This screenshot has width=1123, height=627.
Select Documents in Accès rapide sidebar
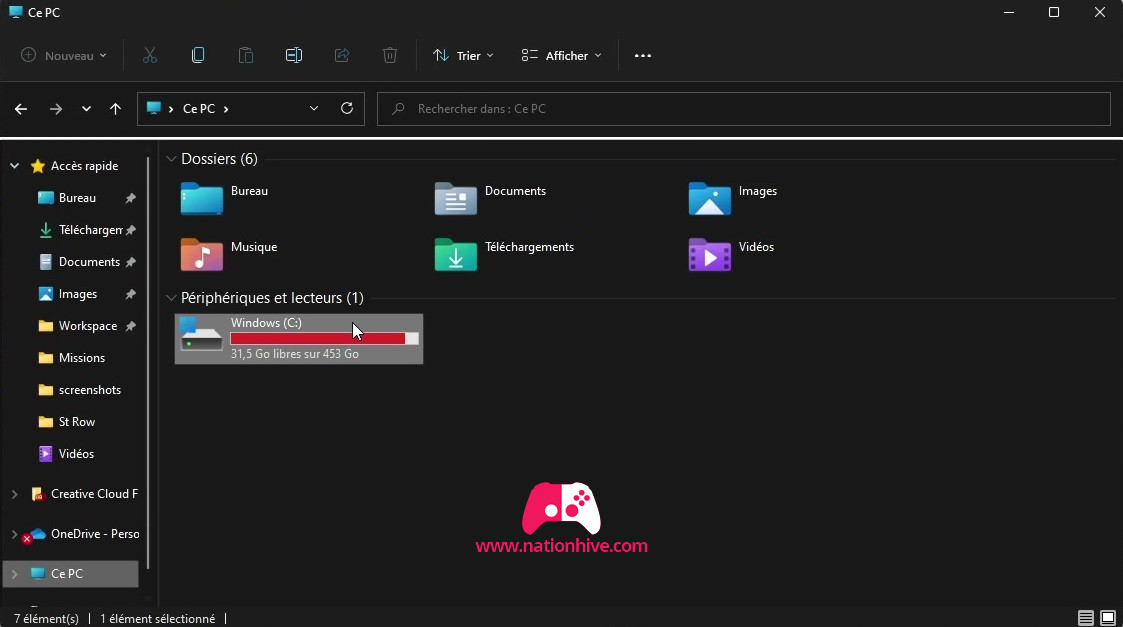coord(89,262)
